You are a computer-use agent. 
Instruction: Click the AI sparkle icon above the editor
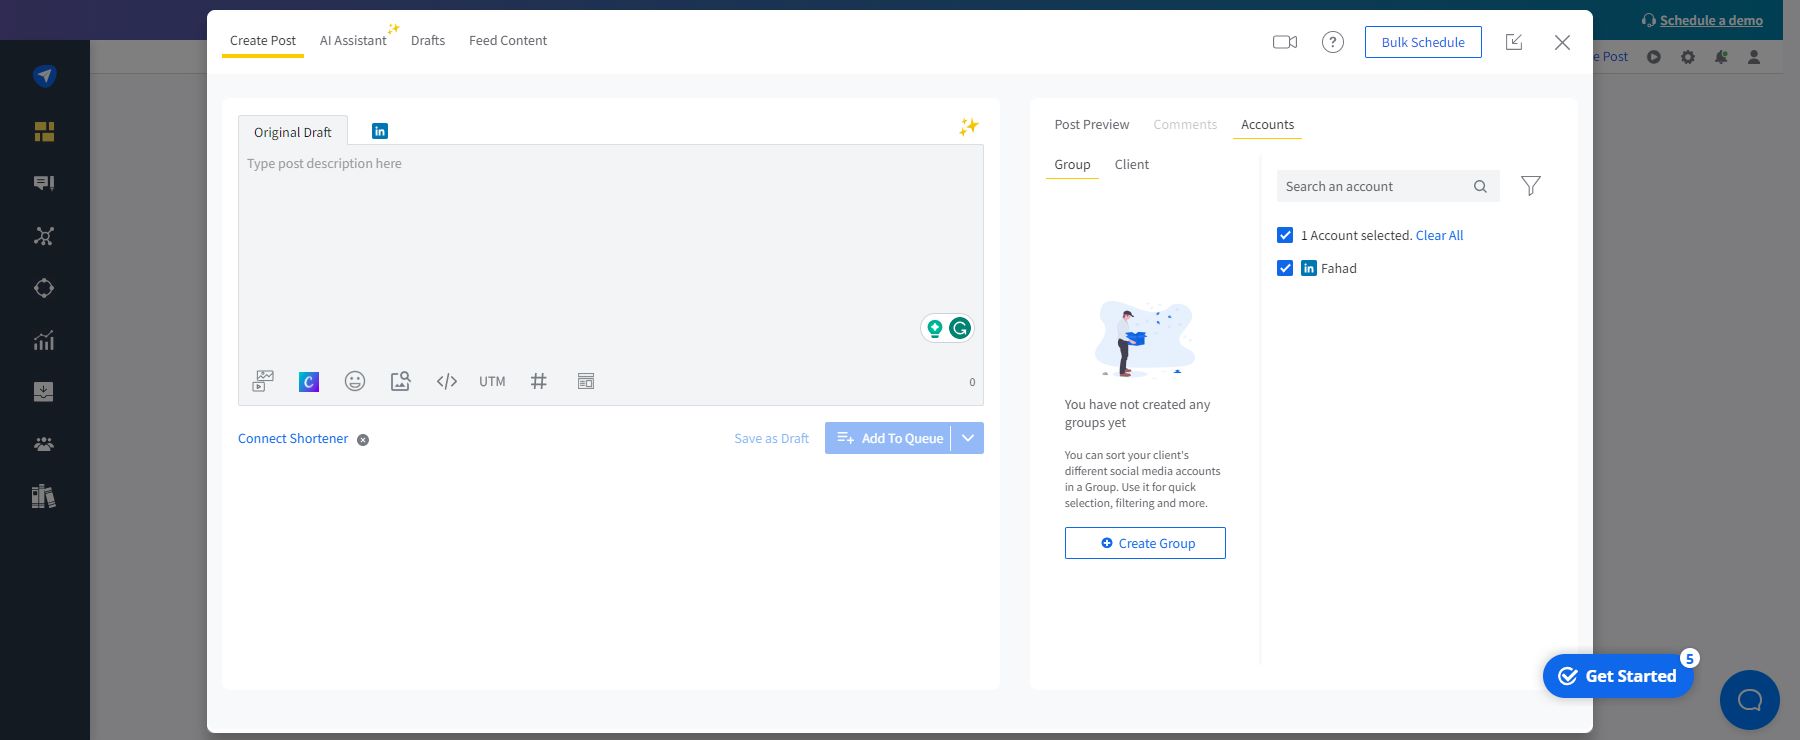[968, 126]
